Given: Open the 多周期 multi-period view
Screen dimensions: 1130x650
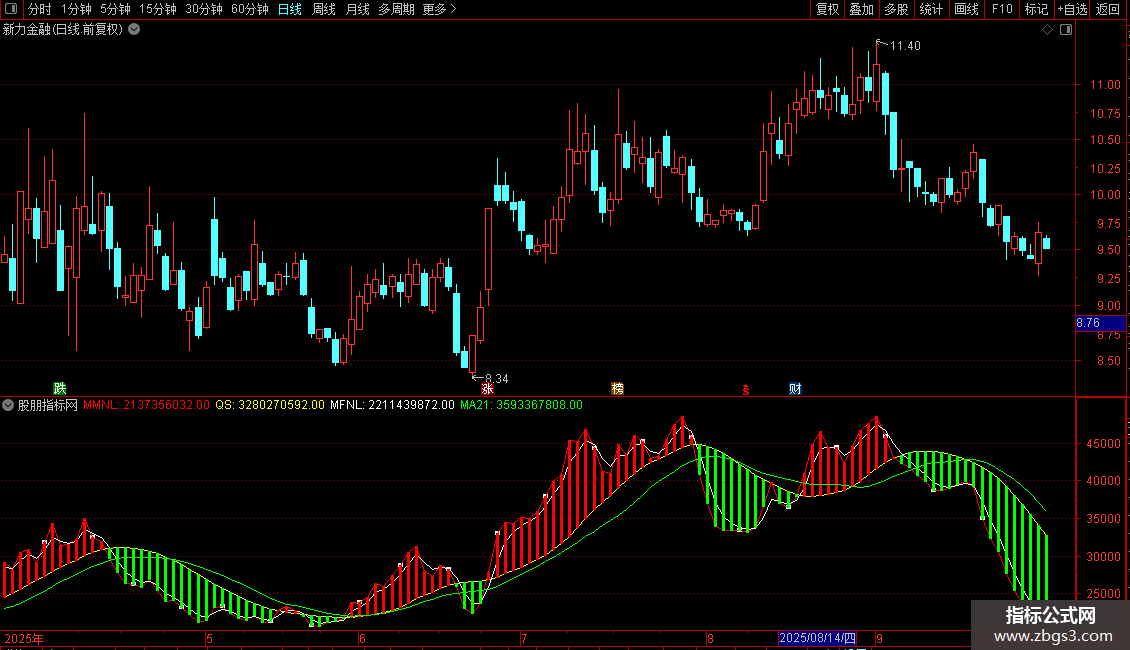Looking at the screenshot, I should pyautogui.click(x=396, y=9).
